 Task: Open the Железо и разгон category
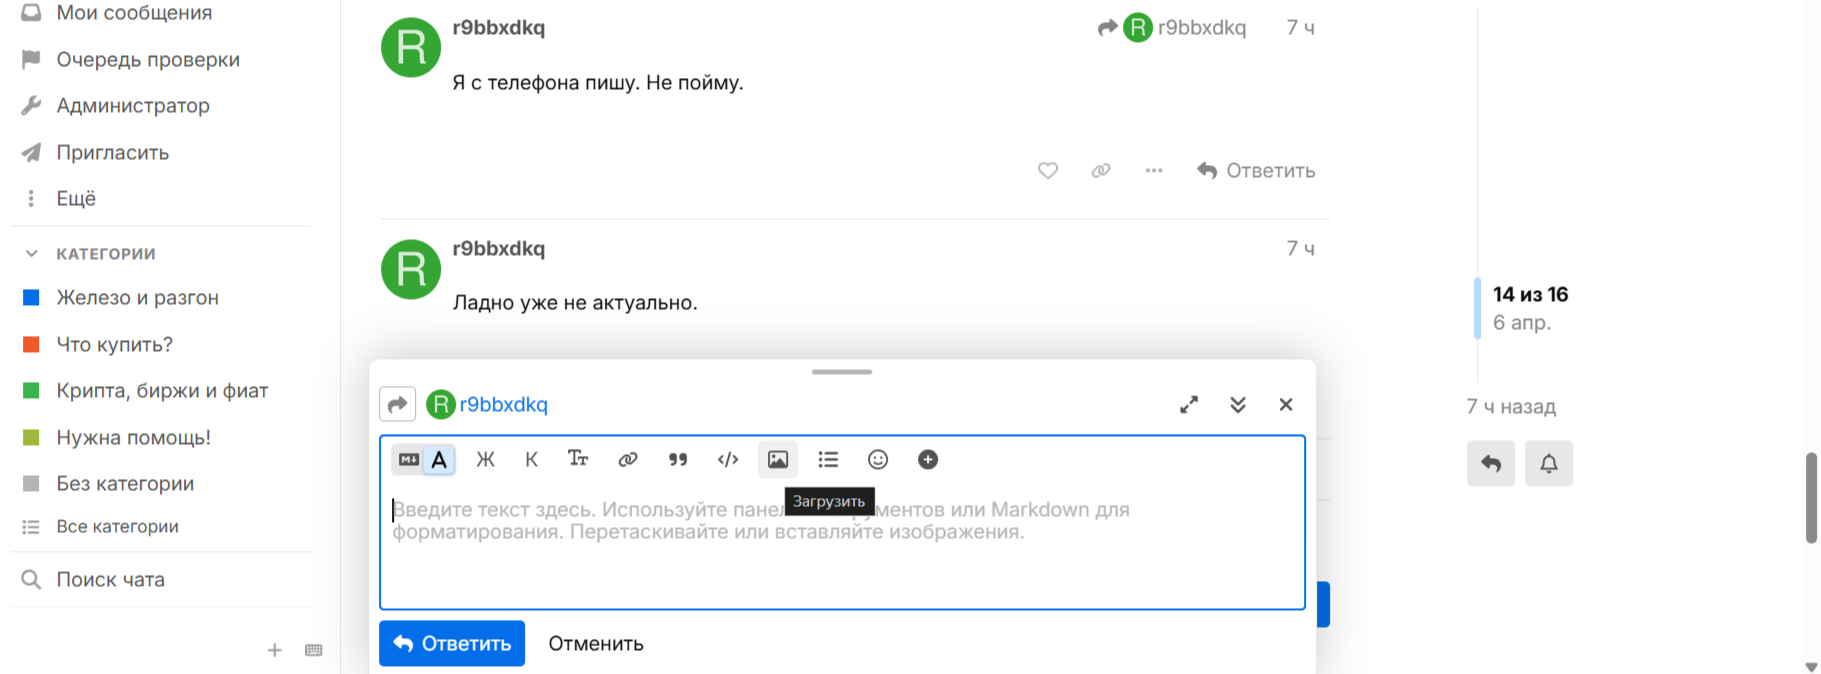[x=137, y=298]
